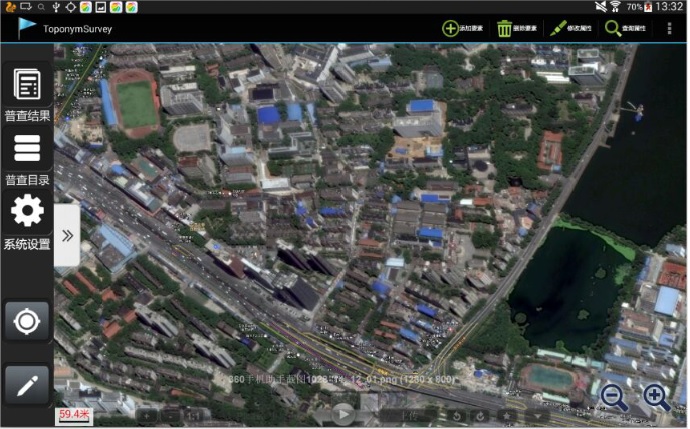Screen dimensions: 690x429
Task: Tap the muted sound status icon
Action: 601,7
